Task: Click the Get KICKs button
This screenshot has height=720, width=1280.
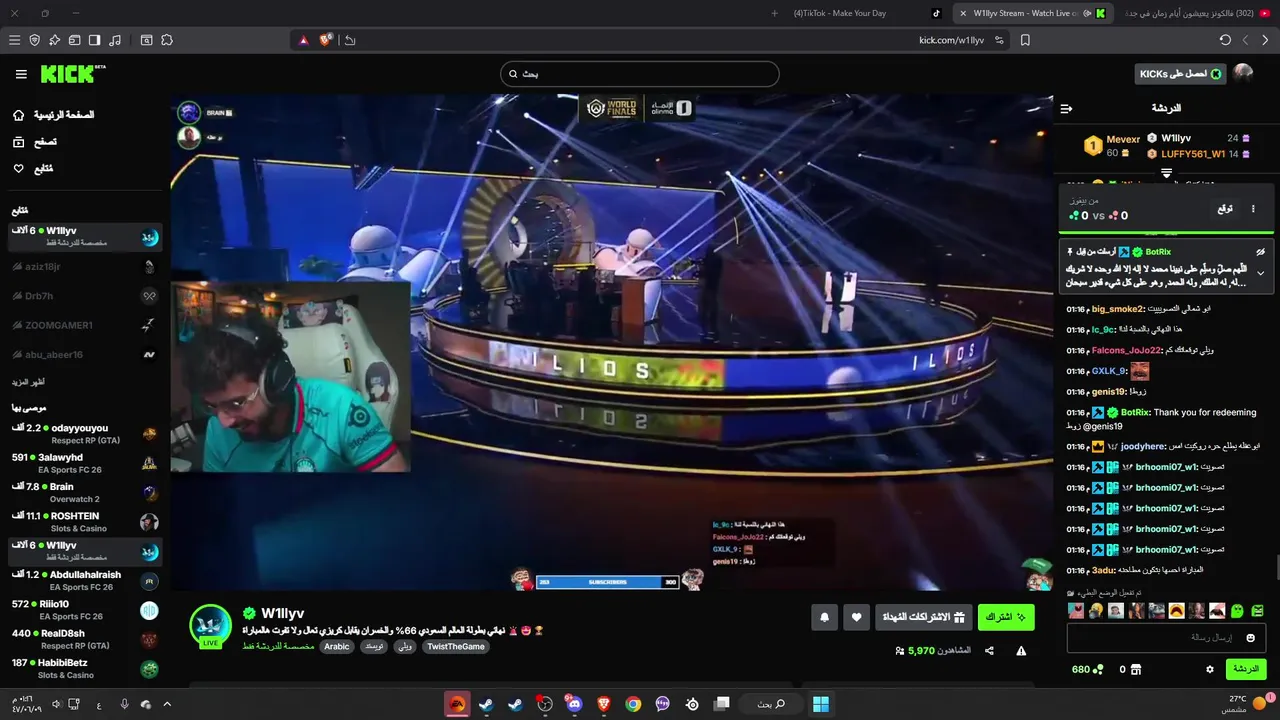Action: point(1180,74)
